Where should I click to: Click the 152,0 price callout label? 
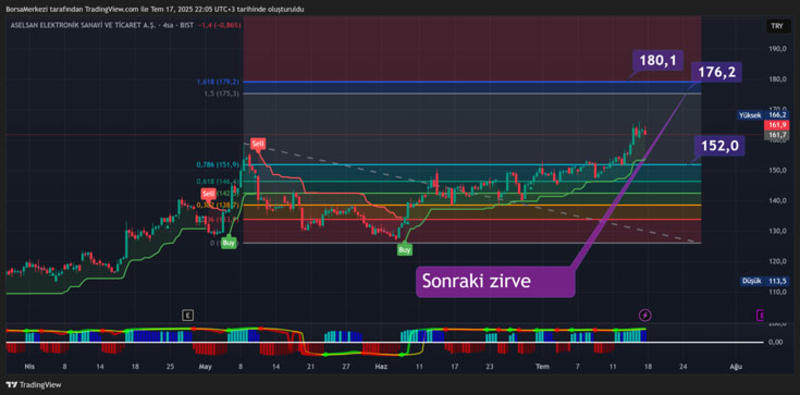click(x=719, y=146)
